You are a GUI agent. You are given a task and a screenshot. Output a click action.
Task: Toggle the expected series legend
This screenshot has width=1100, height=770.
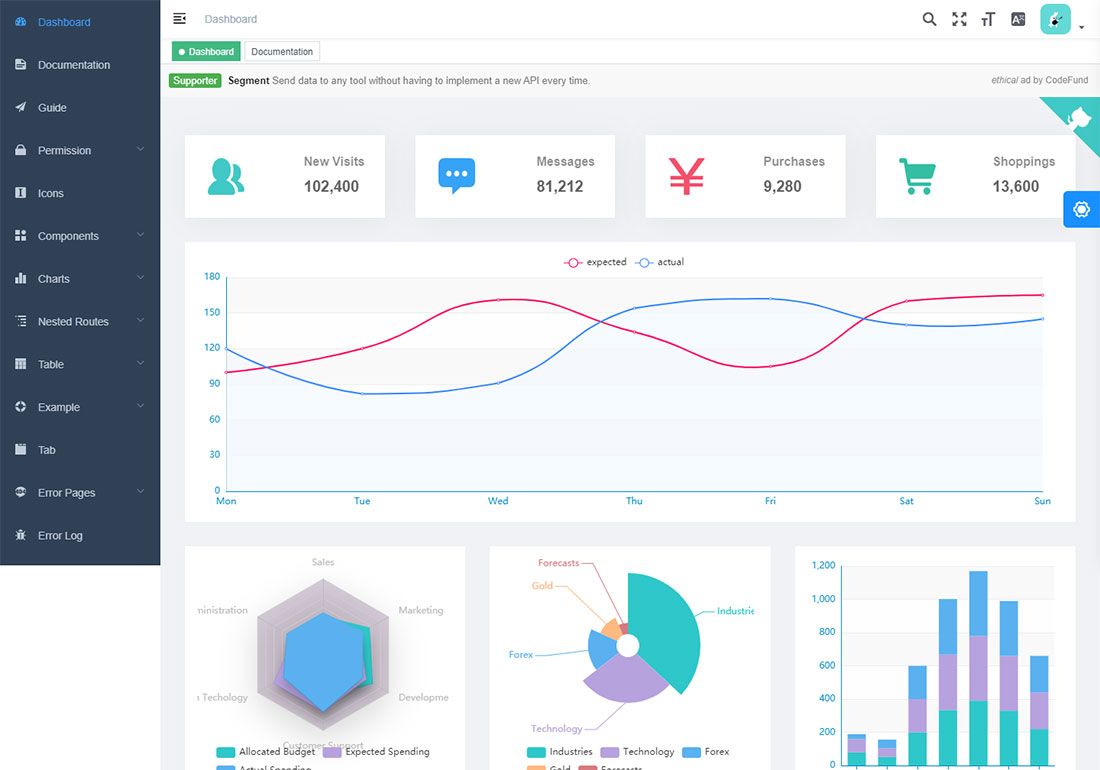point(595,262)
